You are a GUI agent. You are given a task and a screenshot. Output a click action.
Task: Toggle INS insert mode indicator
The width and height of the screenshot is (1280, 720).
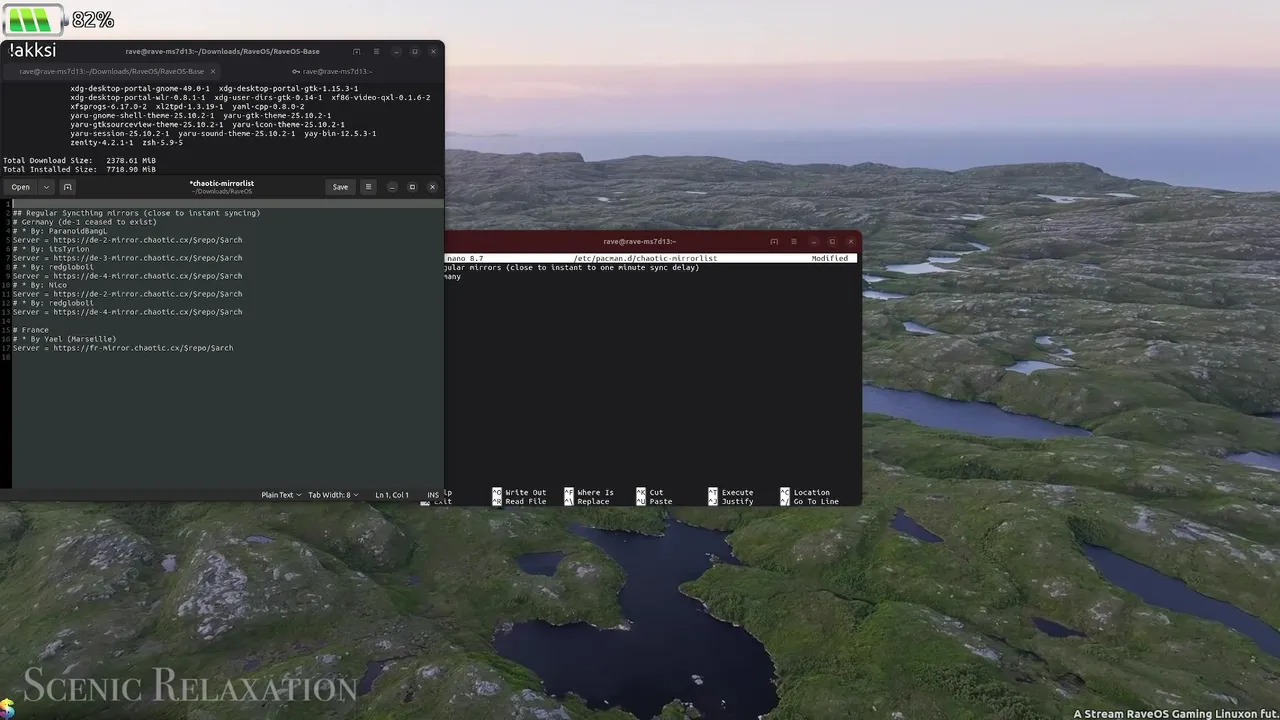coord(432,495)
